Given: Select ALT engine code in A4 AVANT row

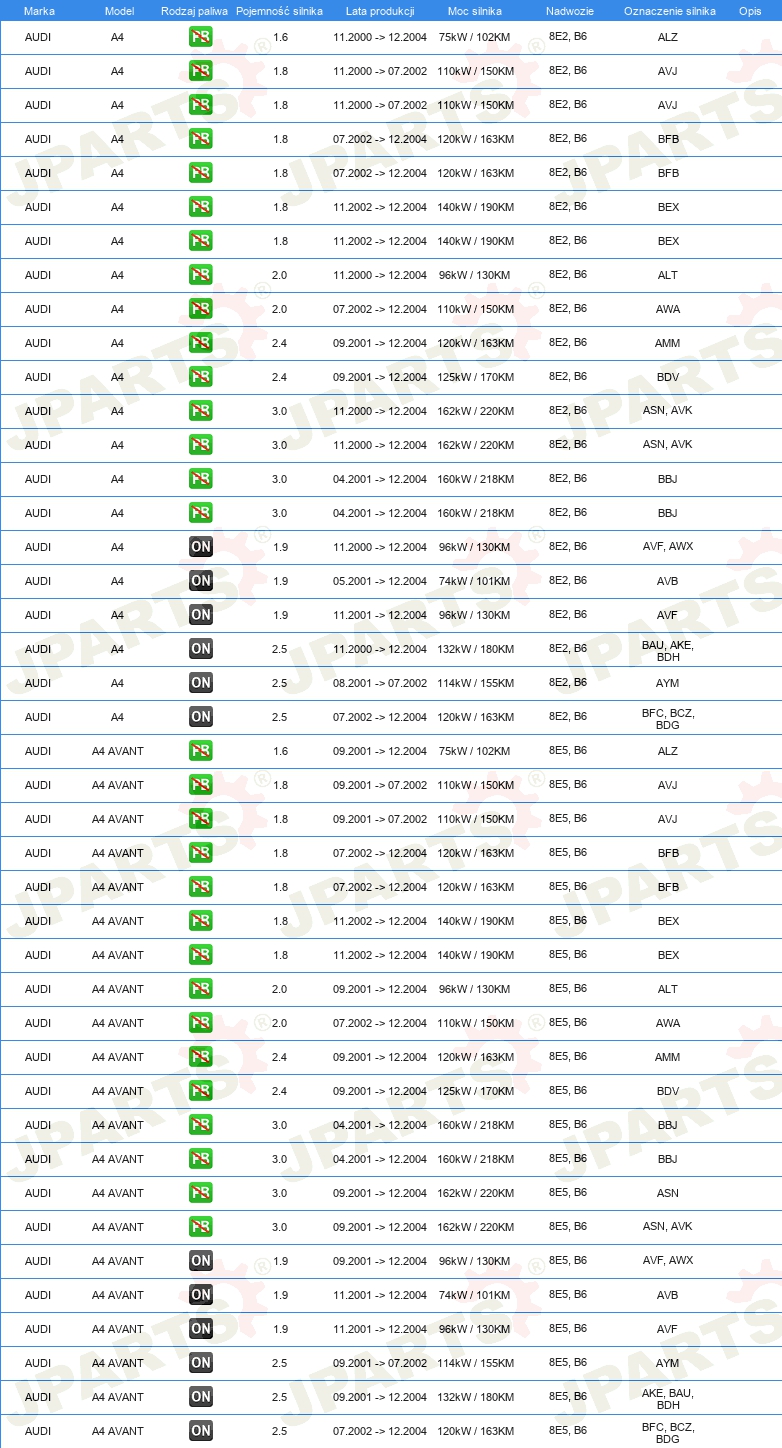Looking at the screenshot, I should click(668, 989).
